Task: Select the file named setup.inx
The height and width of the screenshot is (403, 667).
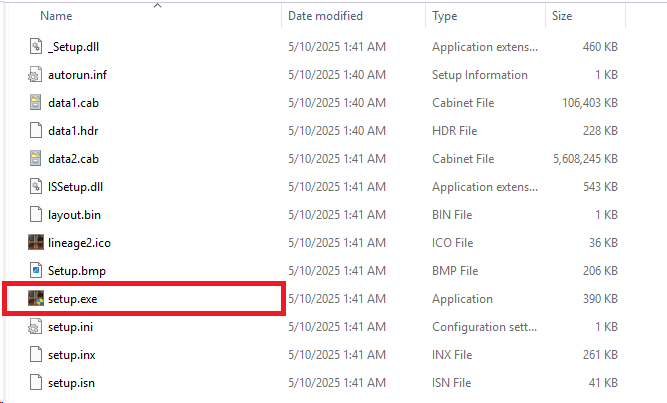Action: click(x=71, y=355)
